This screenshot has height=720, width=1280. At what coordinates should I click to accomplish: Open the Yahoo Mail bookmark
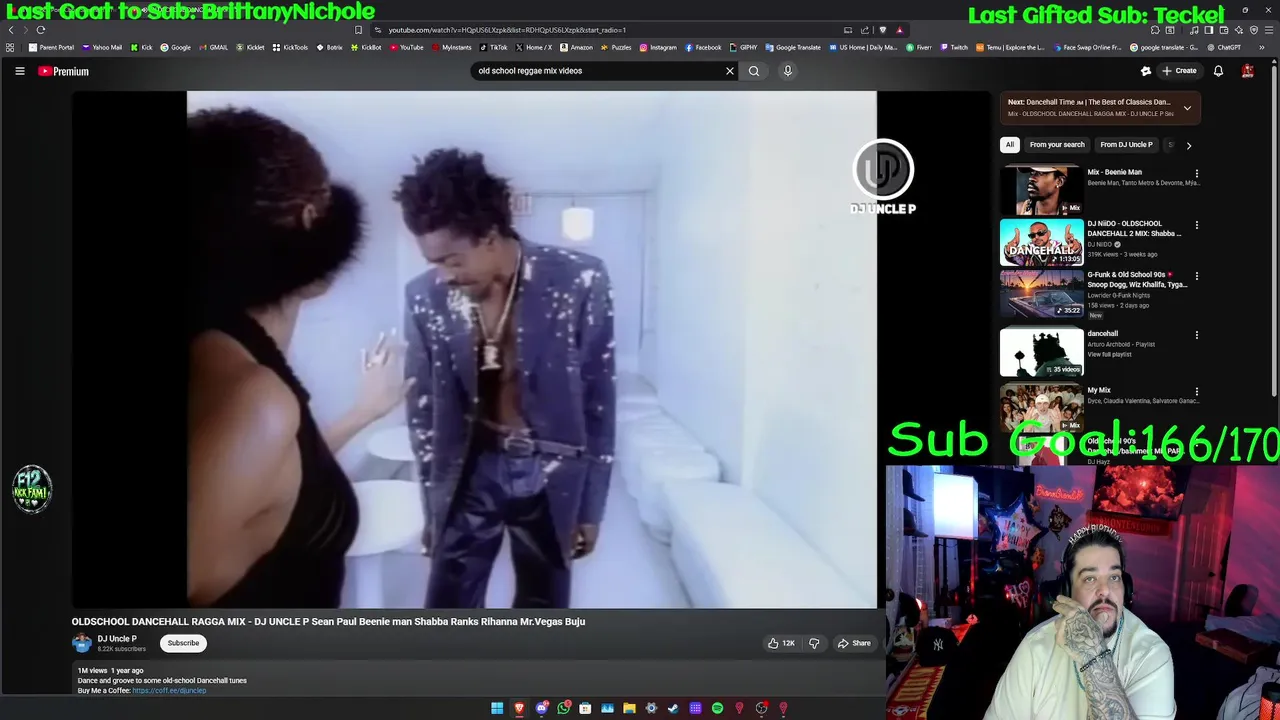(102, 47)
